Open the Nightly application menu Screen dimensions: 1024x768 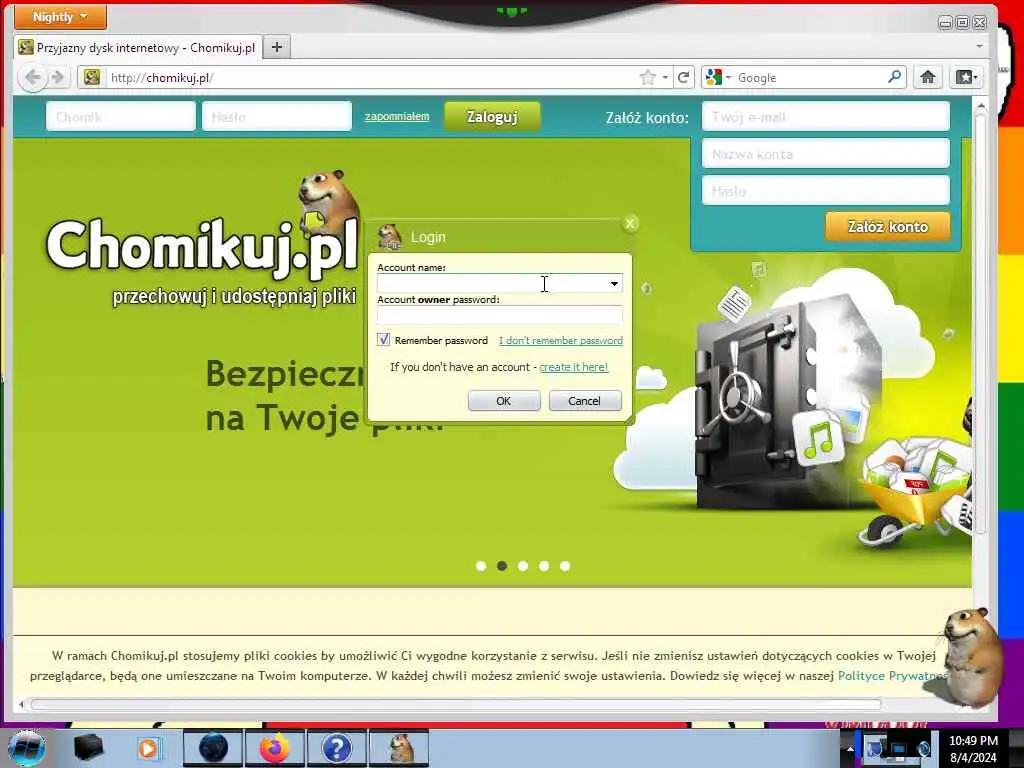point(60,17)
